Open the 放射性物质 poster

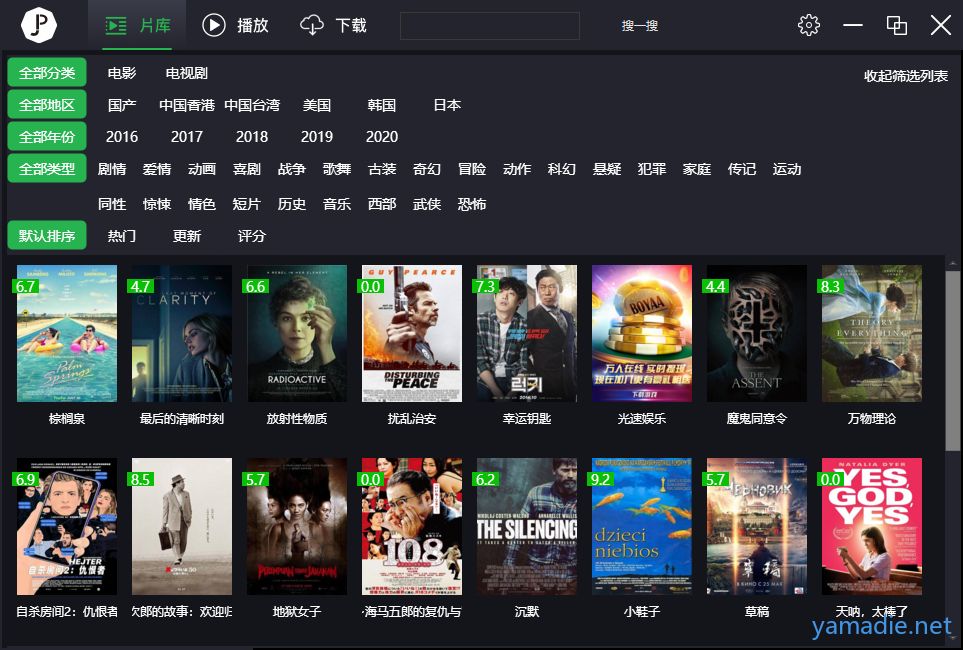tap(297, 334)
